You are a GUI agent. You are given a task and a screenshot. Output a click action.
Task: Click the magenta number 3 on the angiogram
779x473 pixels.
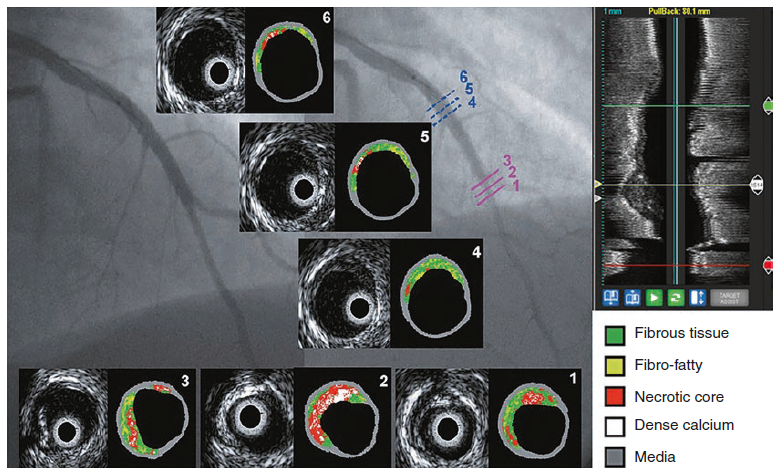pos(507,160)
